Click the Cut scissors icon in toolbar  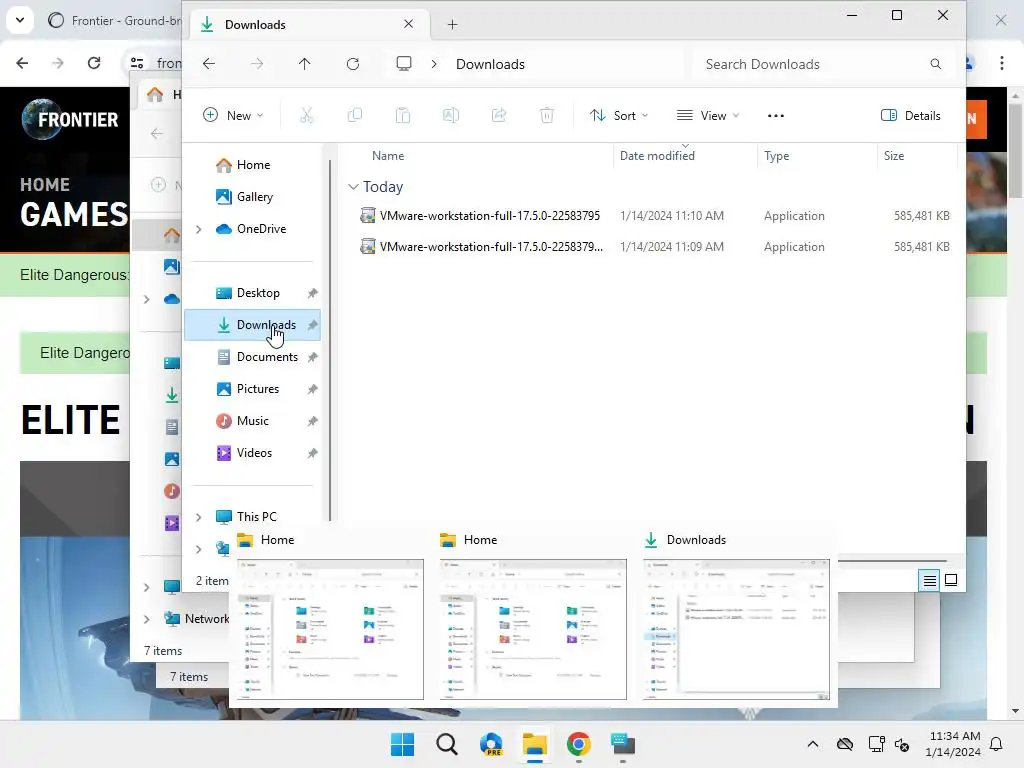click(306, 116)
